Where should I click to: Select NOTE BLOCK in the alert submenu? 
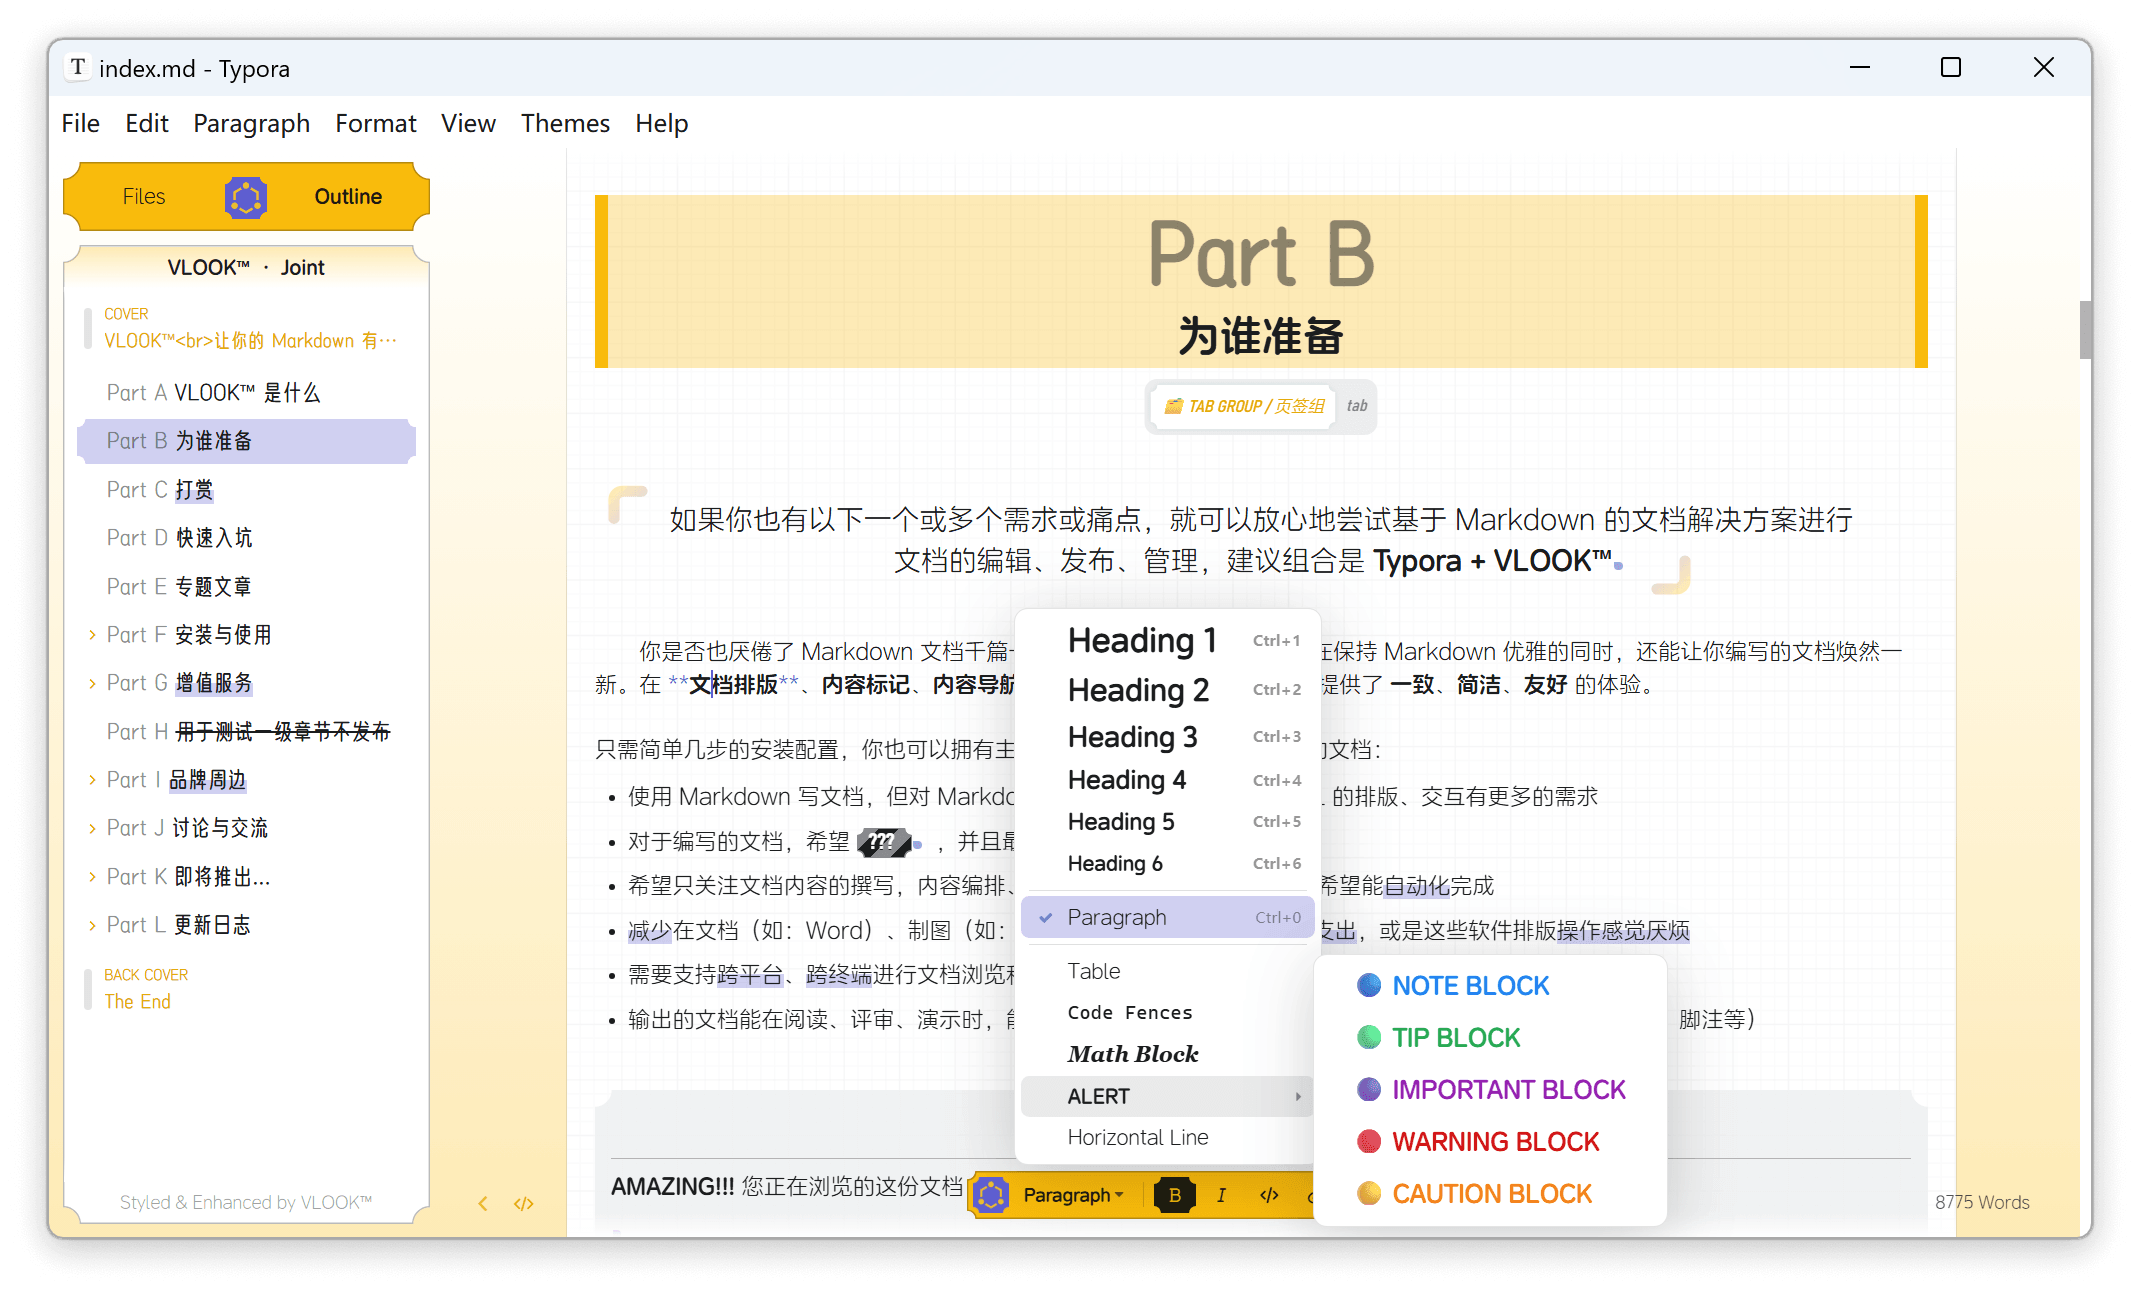[x=1489, y=986]
